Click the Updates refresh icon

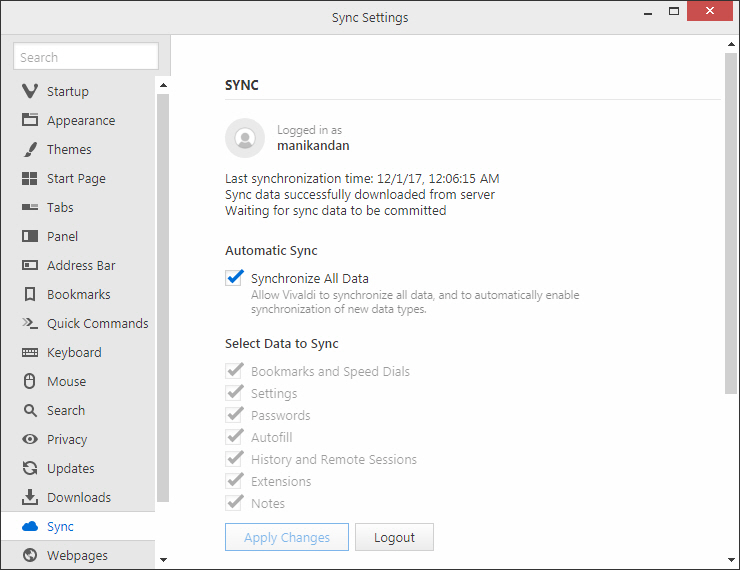[30, 468]
